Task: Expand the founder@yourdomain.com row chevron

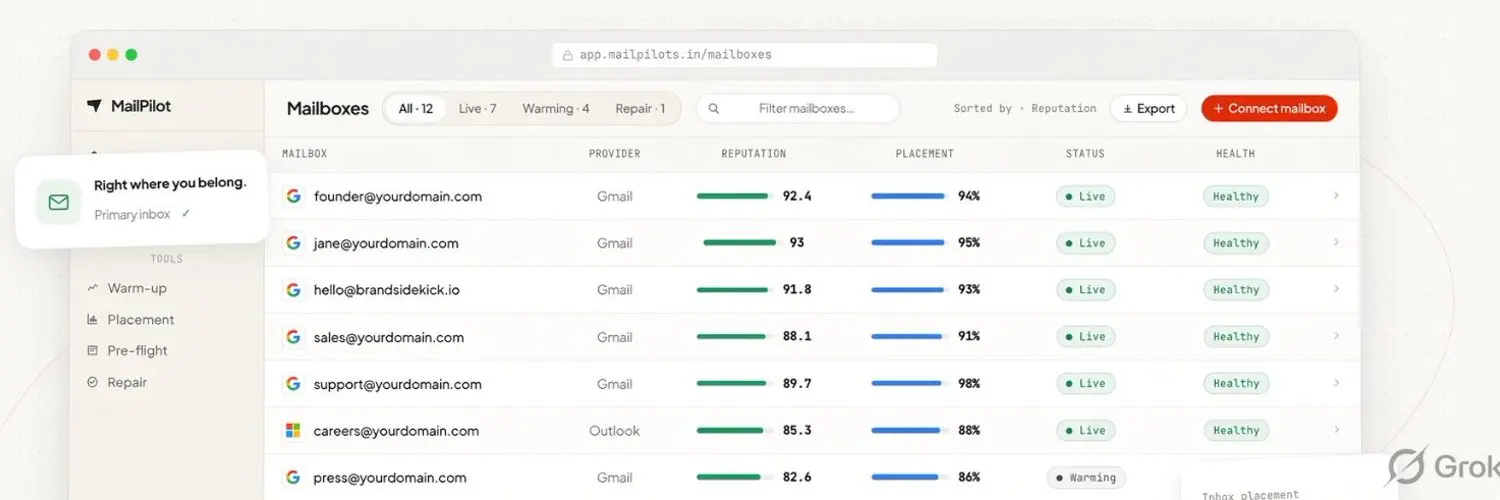Action: click(1336, 196)
